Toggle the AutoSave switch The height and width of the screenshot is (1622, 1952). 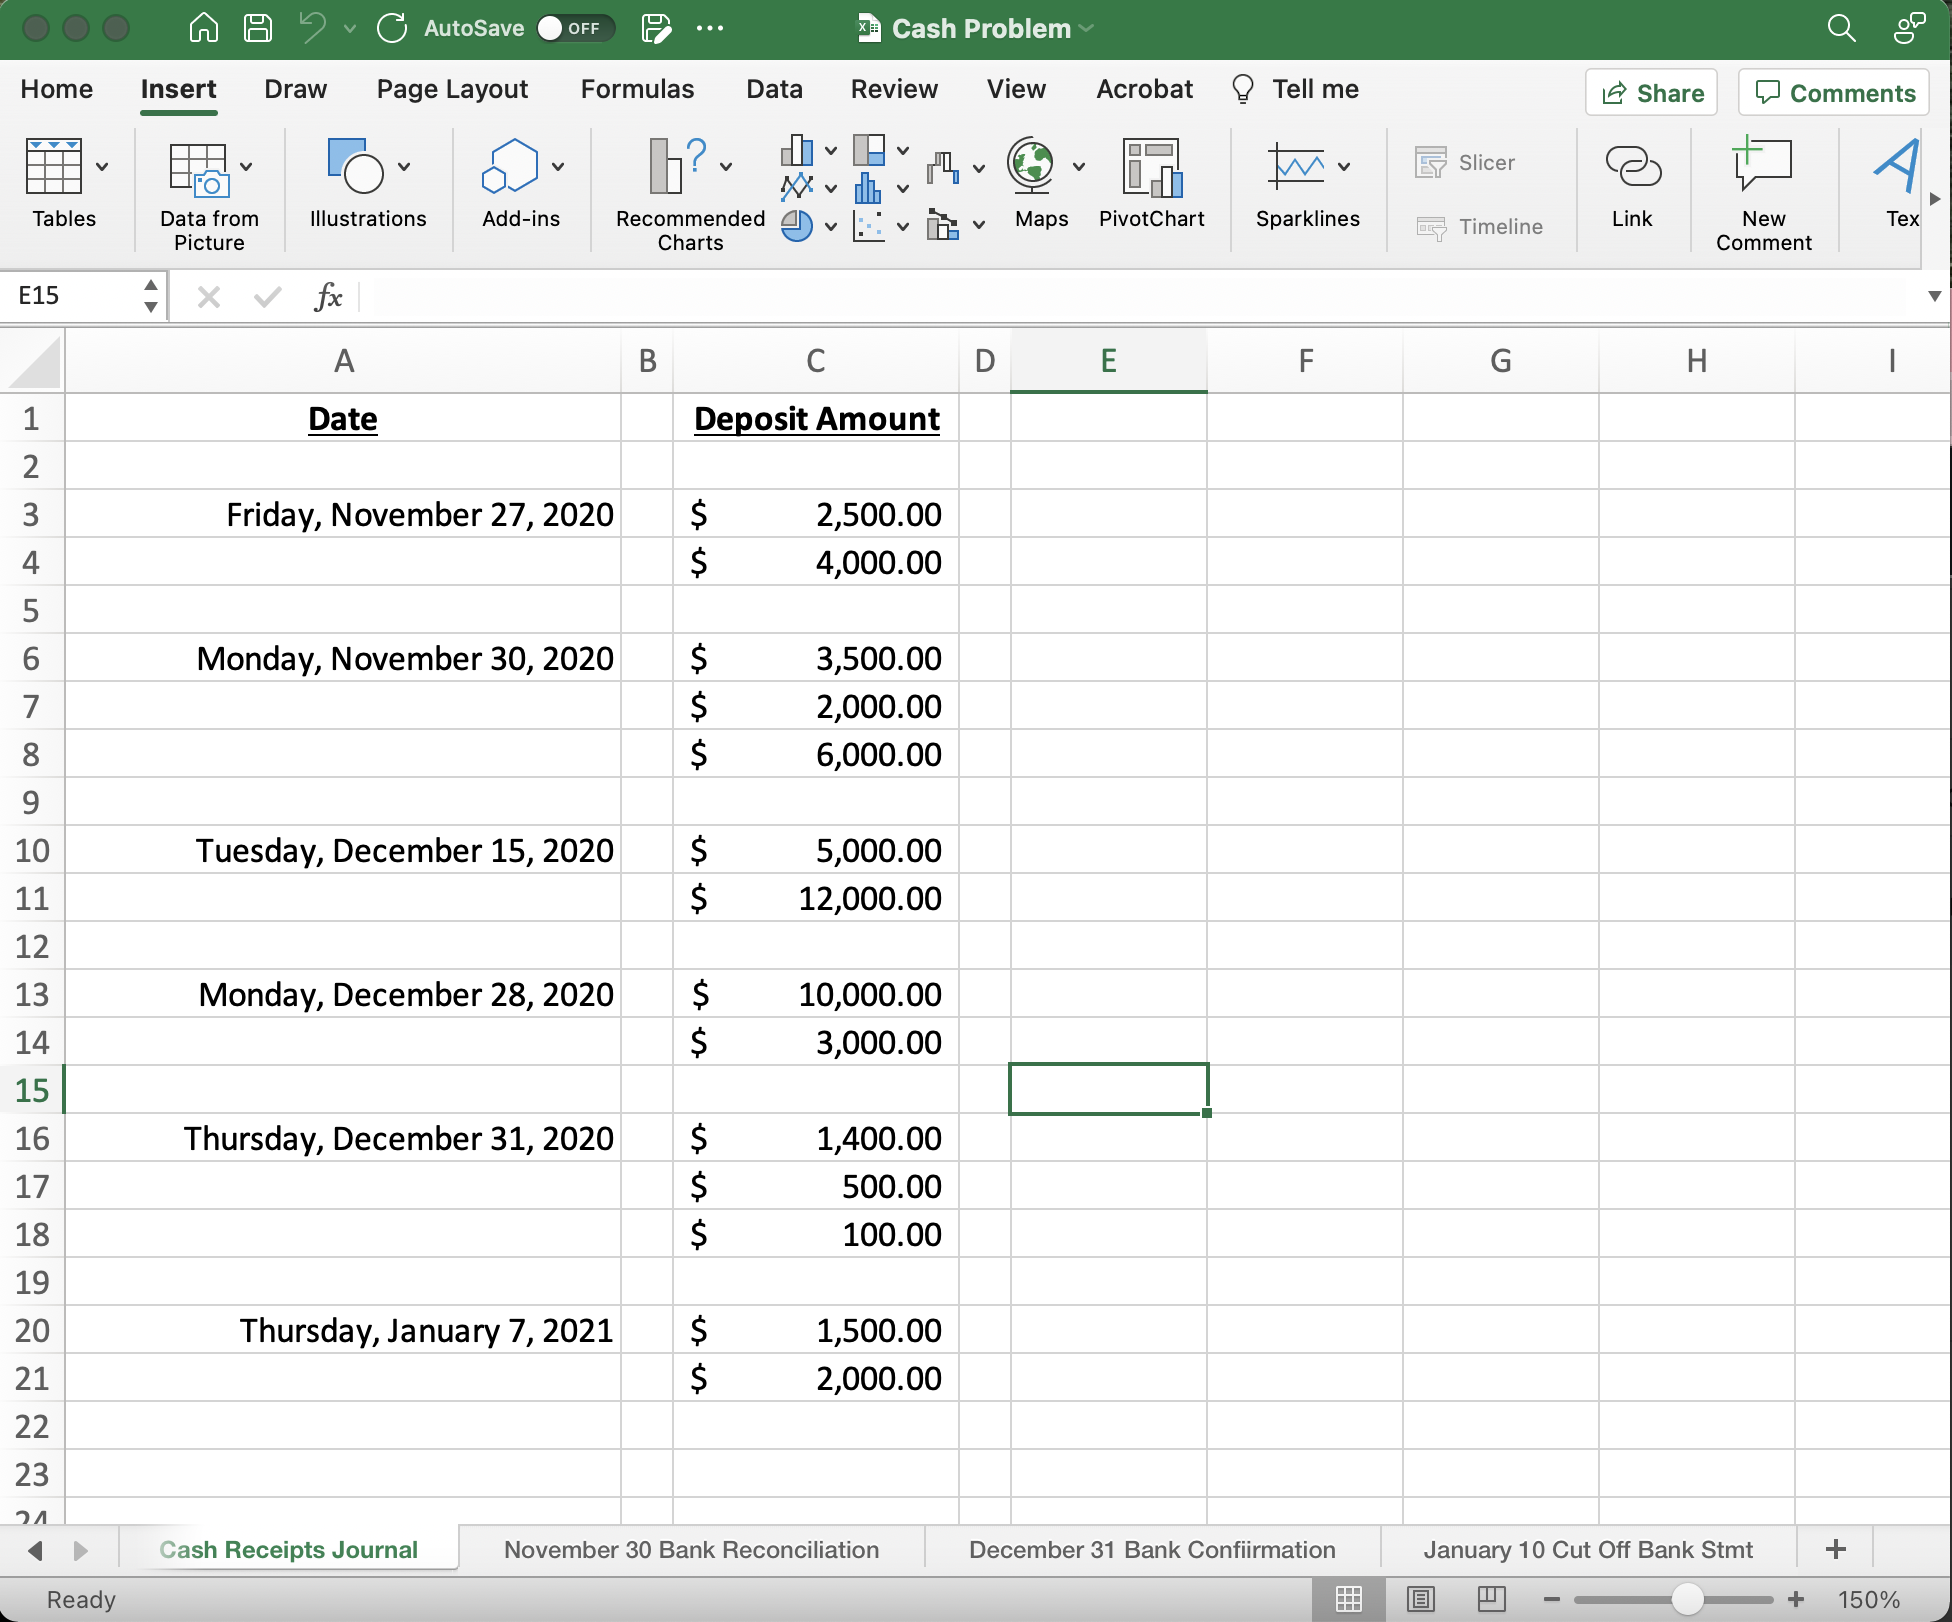[x=574, y=28]
